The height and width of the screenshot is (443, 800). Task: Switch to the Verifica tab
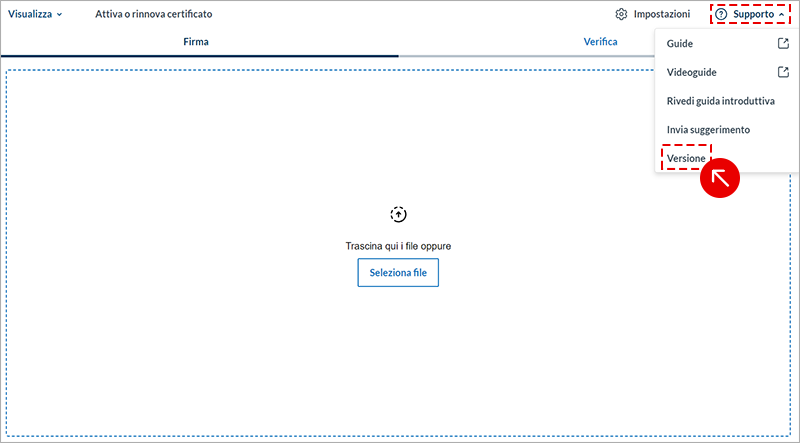[600, 42]
